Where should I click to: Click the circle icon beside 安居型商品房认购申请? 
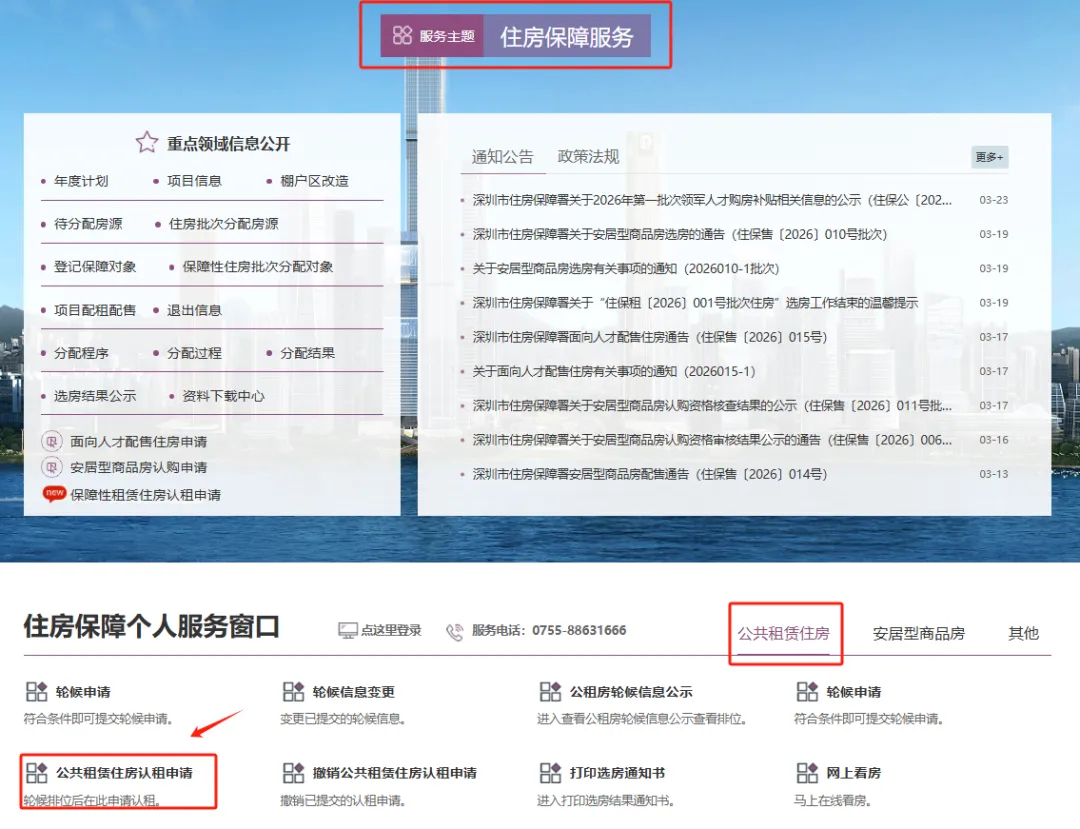[x=52, y=468]
